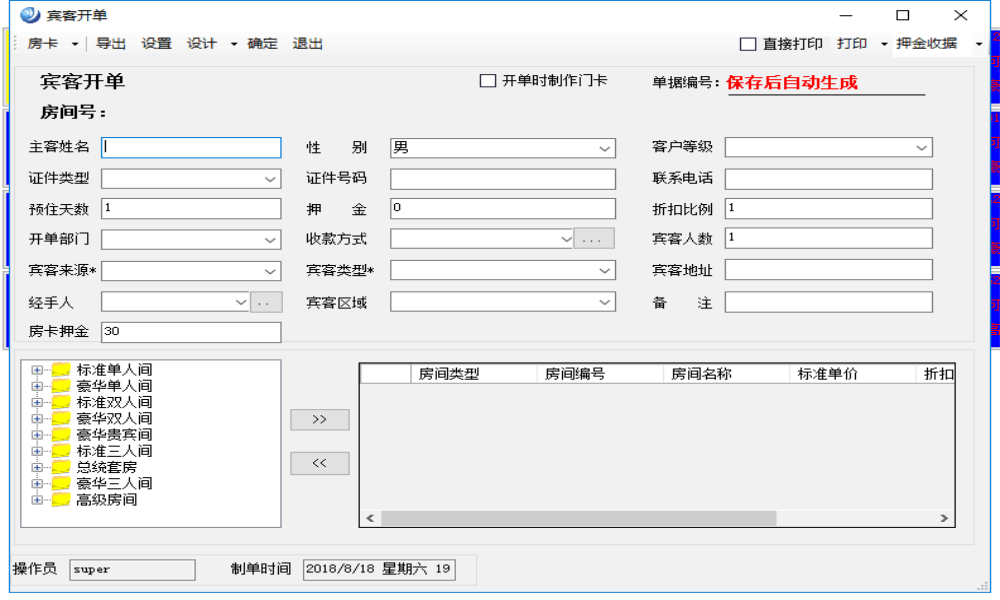Click the 宾客人数 input field

point(828,238)
